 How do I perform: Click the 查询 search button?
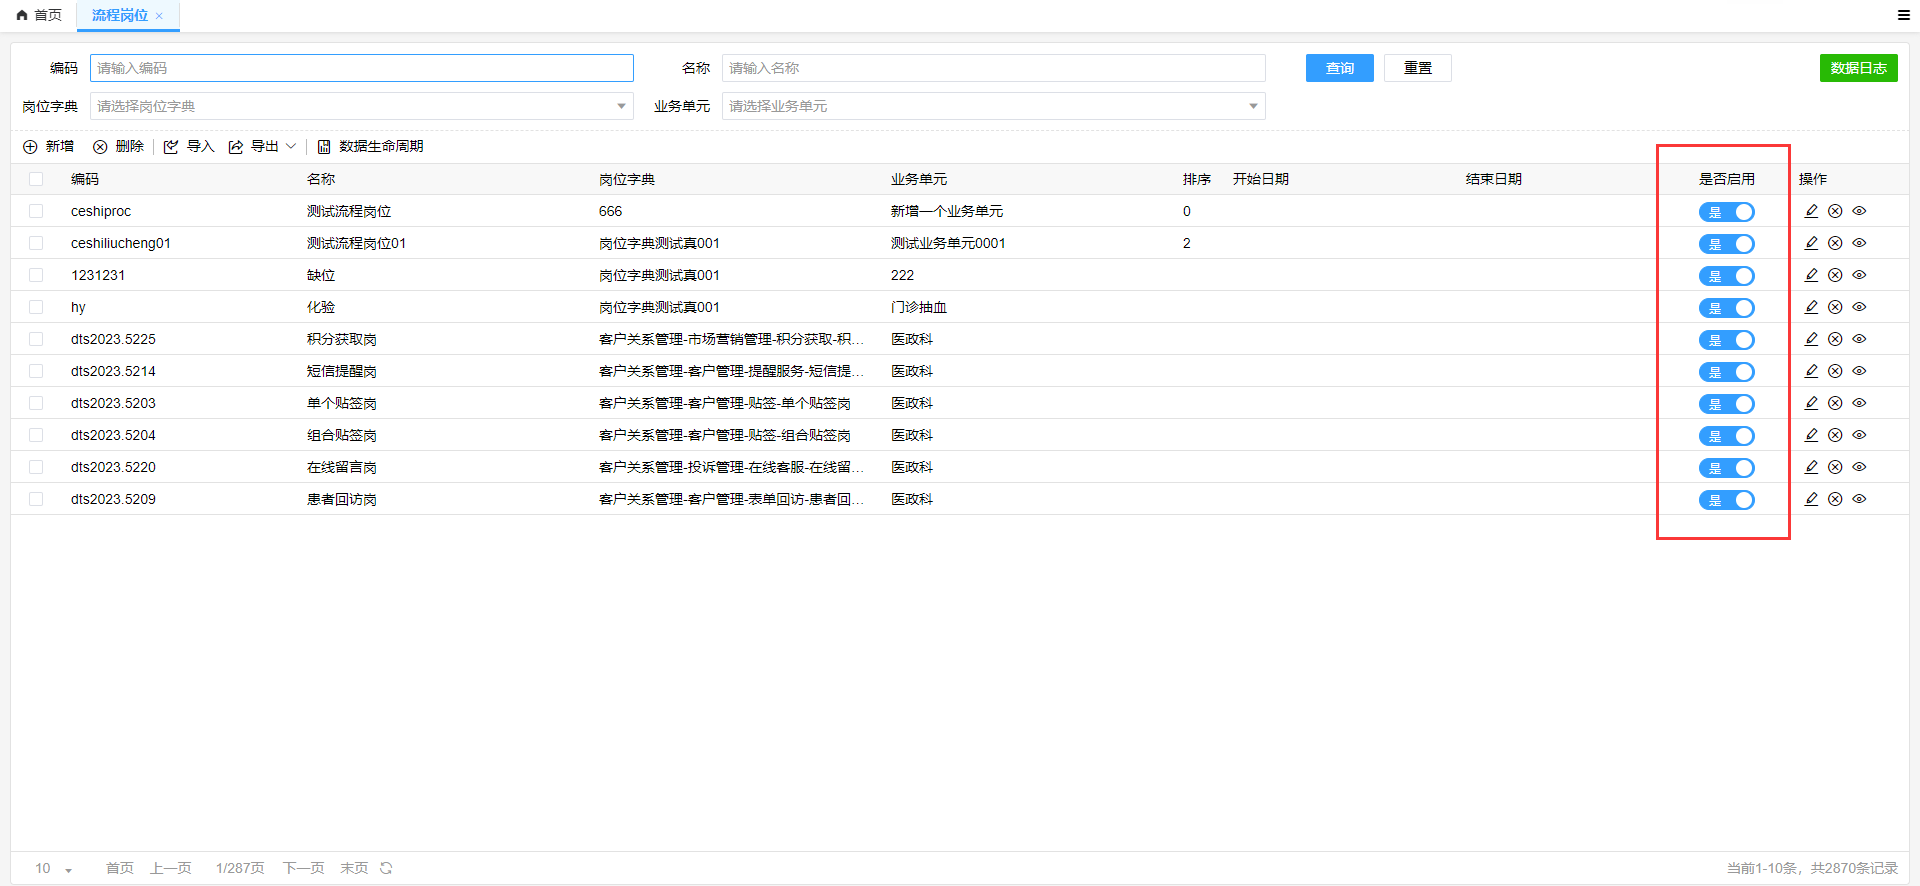[1340, 68]
